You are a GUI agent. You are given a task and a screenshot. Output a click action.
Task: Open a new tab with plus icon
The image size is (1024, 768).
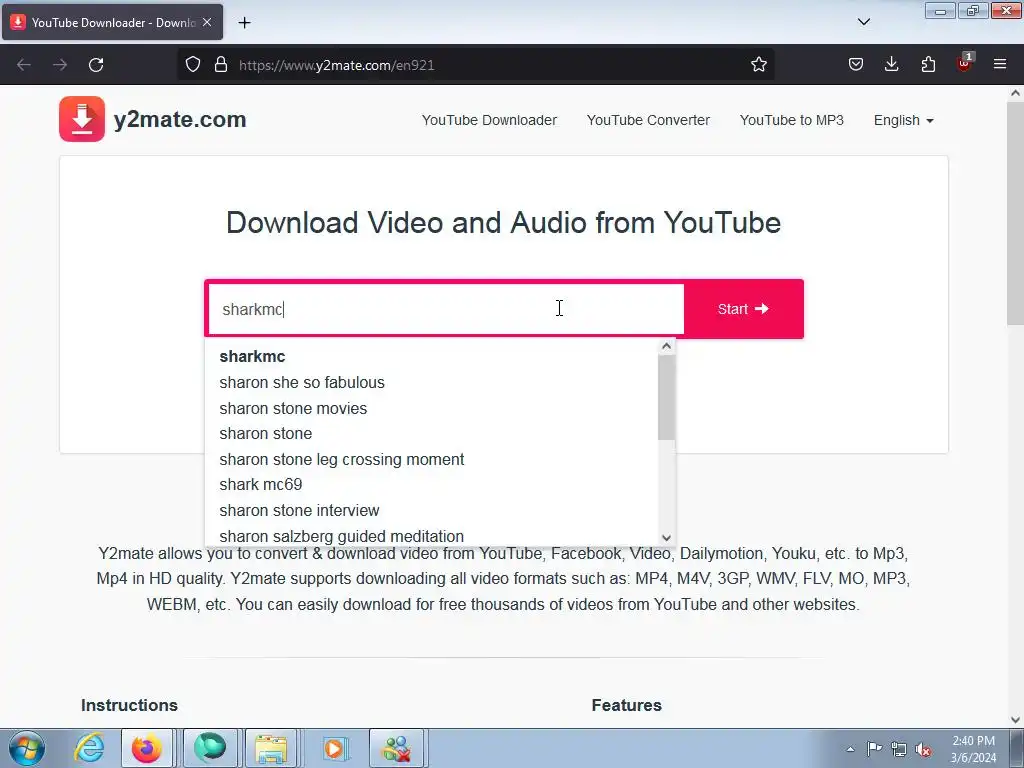[x=244, y=23]
